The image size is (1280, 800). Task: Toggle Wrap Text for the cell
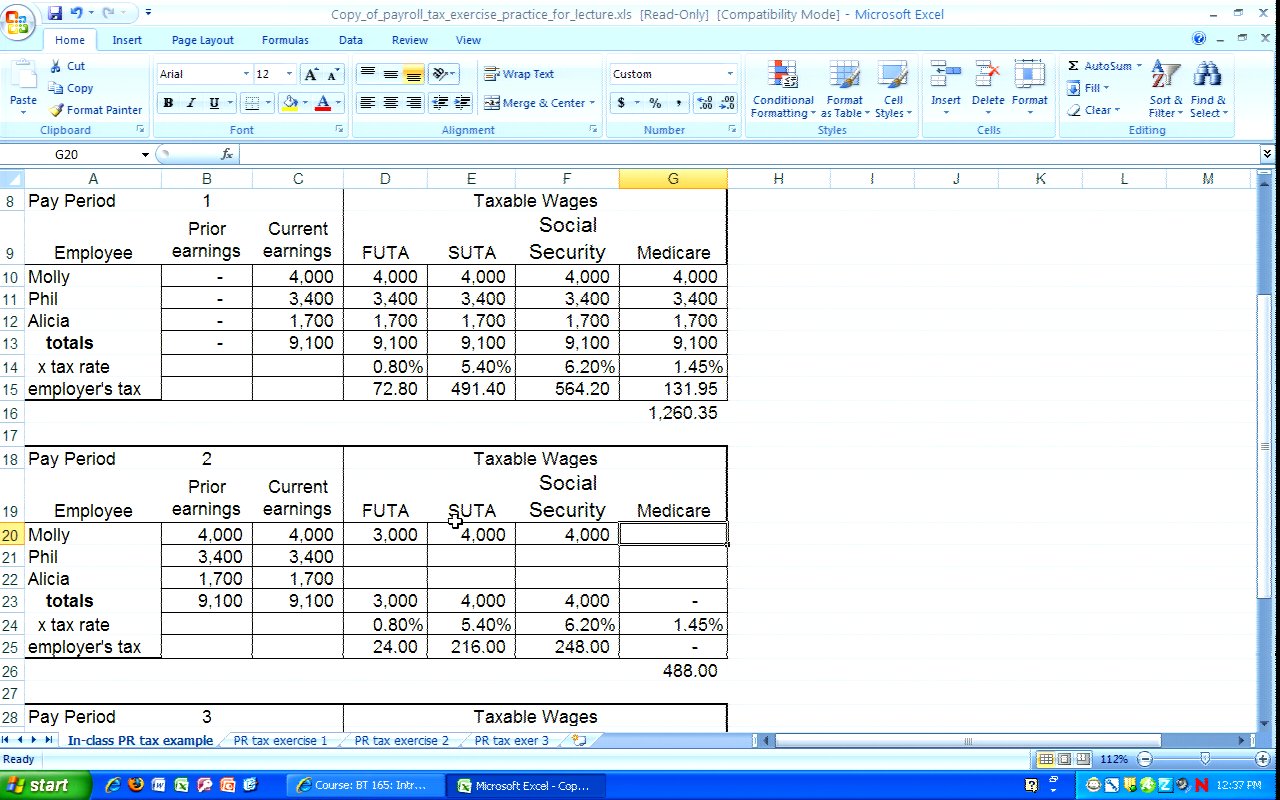point(519,74)
